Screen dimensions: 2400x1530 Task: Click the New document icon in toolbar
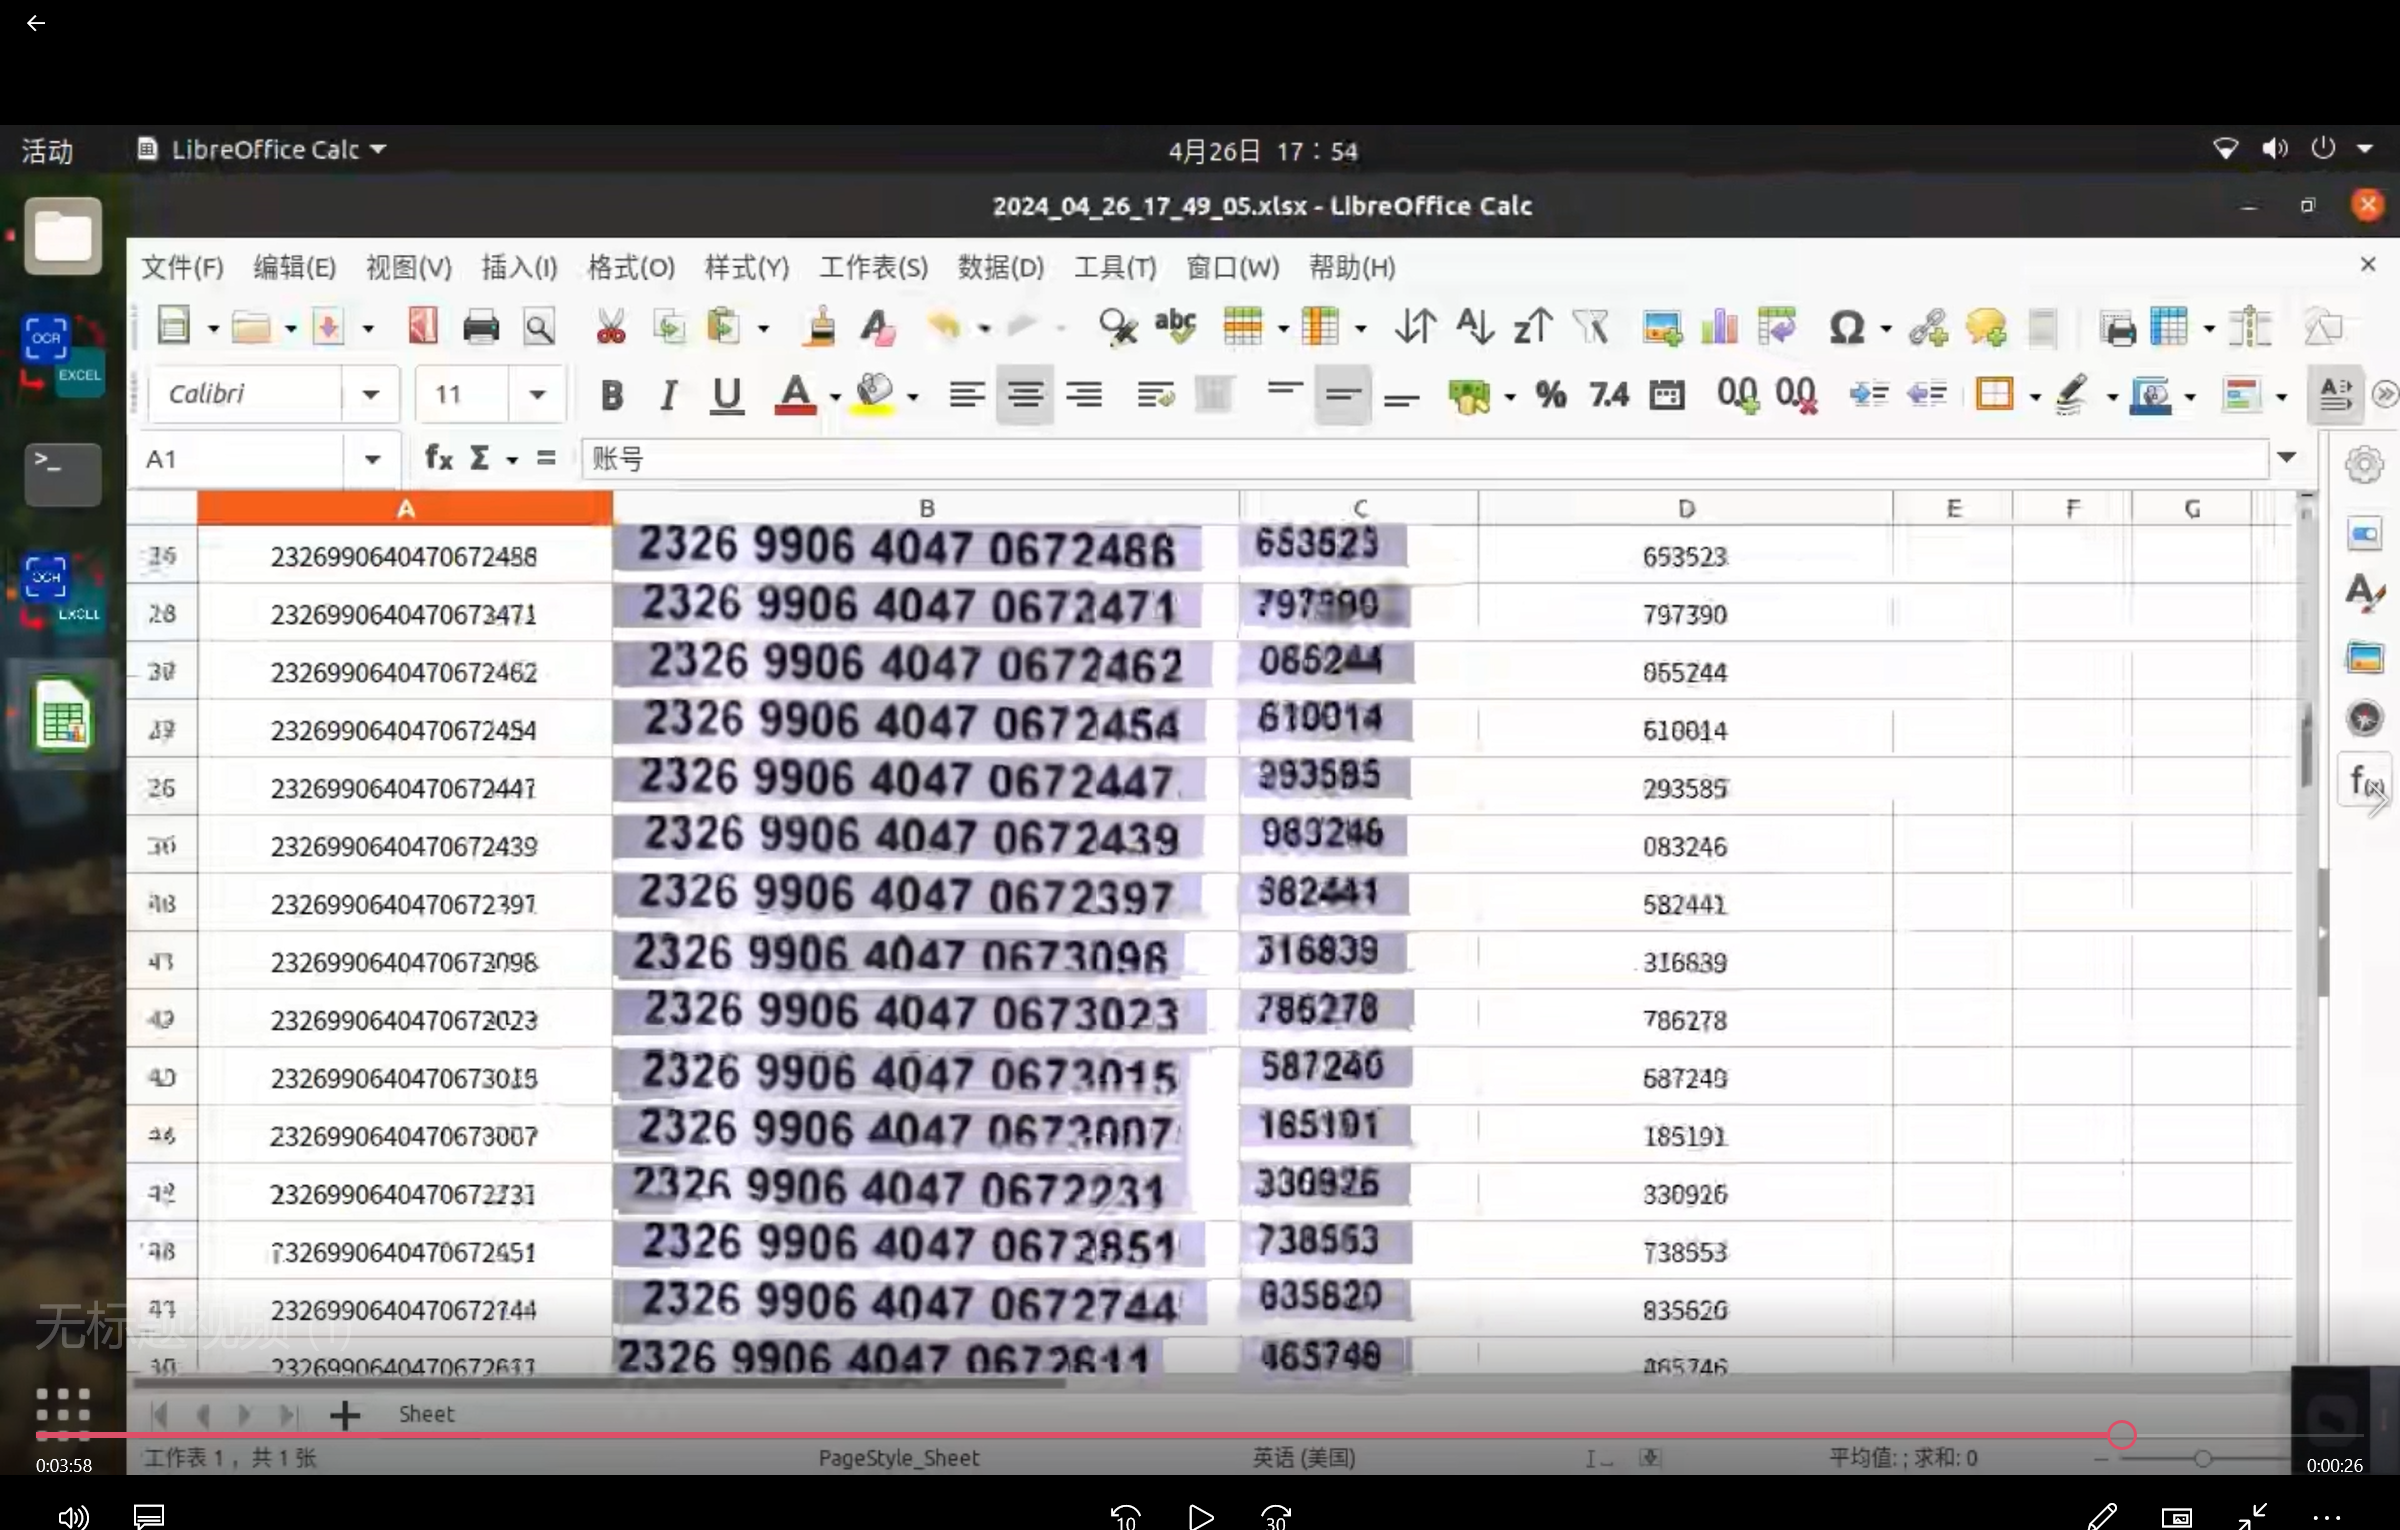(x=174, y=327)
